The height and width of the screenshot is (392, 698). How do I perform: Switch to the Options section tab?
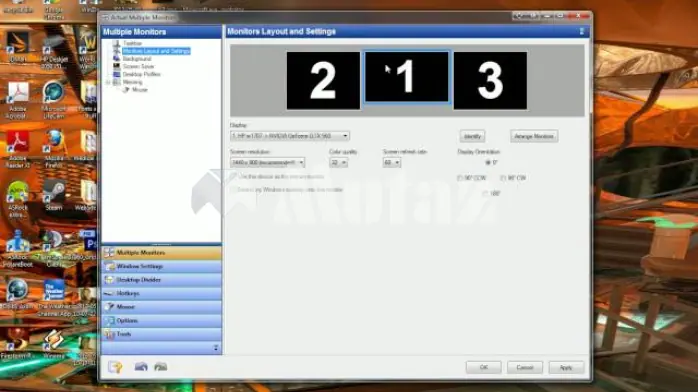pyautogui.click(x=162, y=321)
